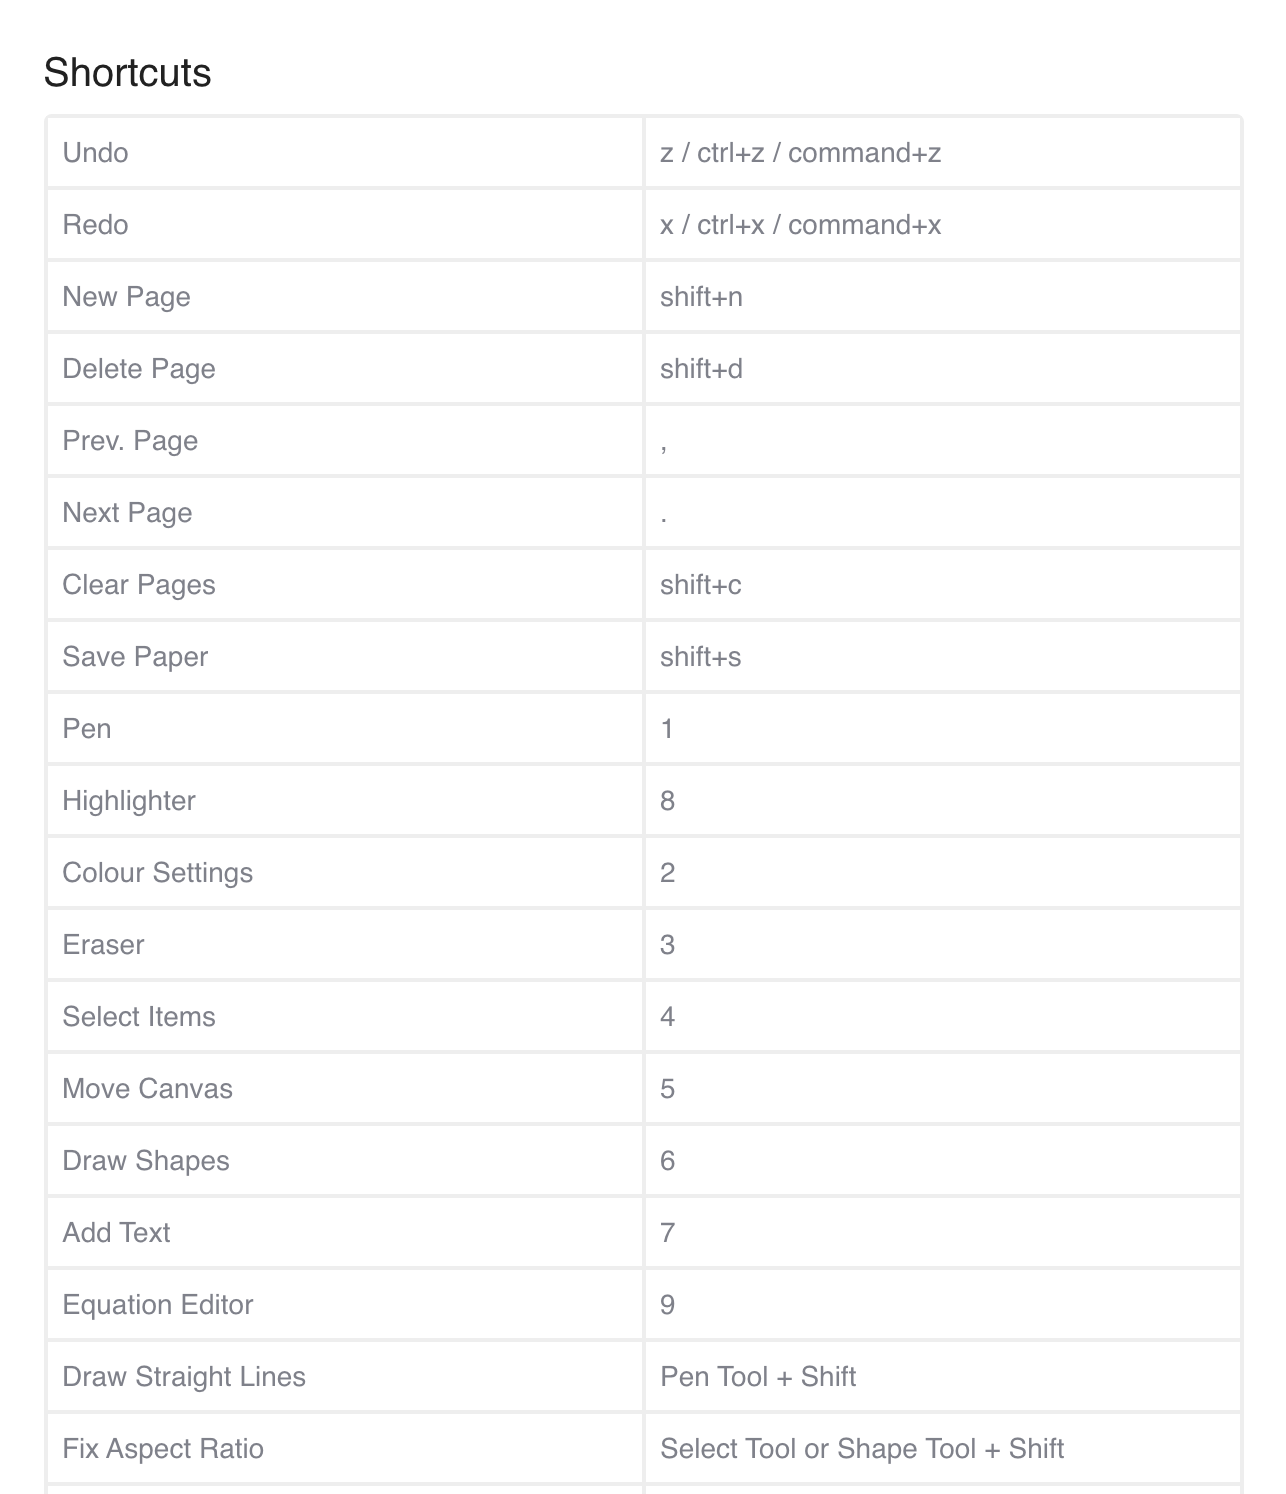Viewport: 1286px width, 1494px height.
Task: Click the 'x / ctrl+x / command+x' shortcut cell
Action: [x=800, y=225]
